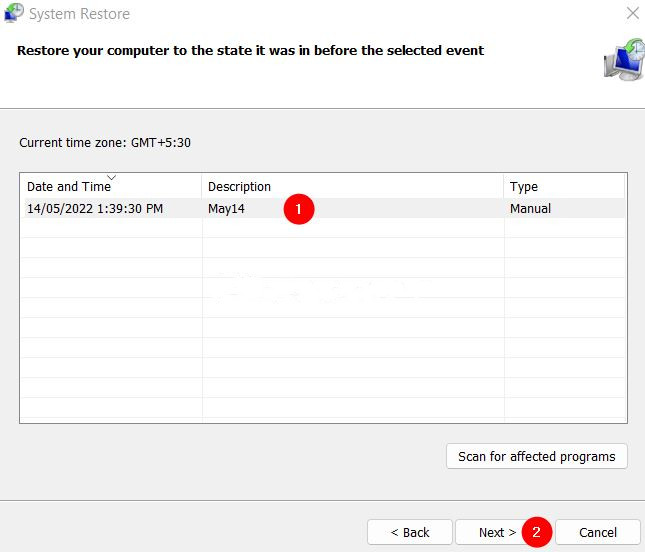645x552 pixels.
Task: Click the bold restore heading text
Action: tap(250, 50)
